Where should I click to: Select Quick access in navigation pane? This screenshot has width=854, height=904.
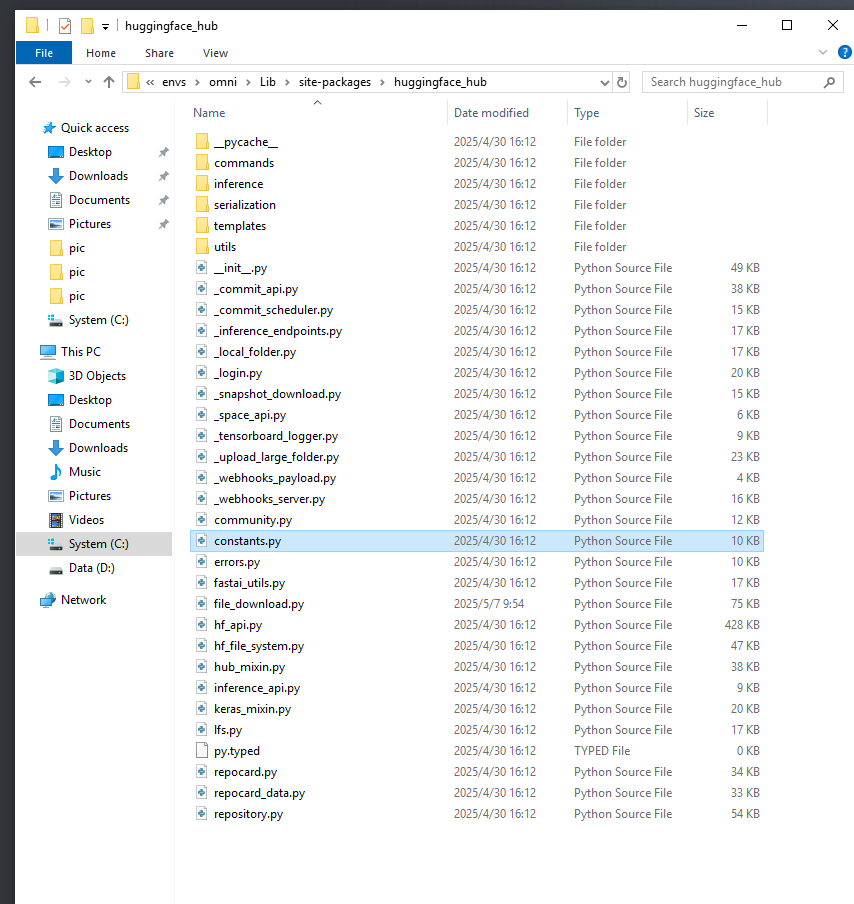tap(95, 128)
